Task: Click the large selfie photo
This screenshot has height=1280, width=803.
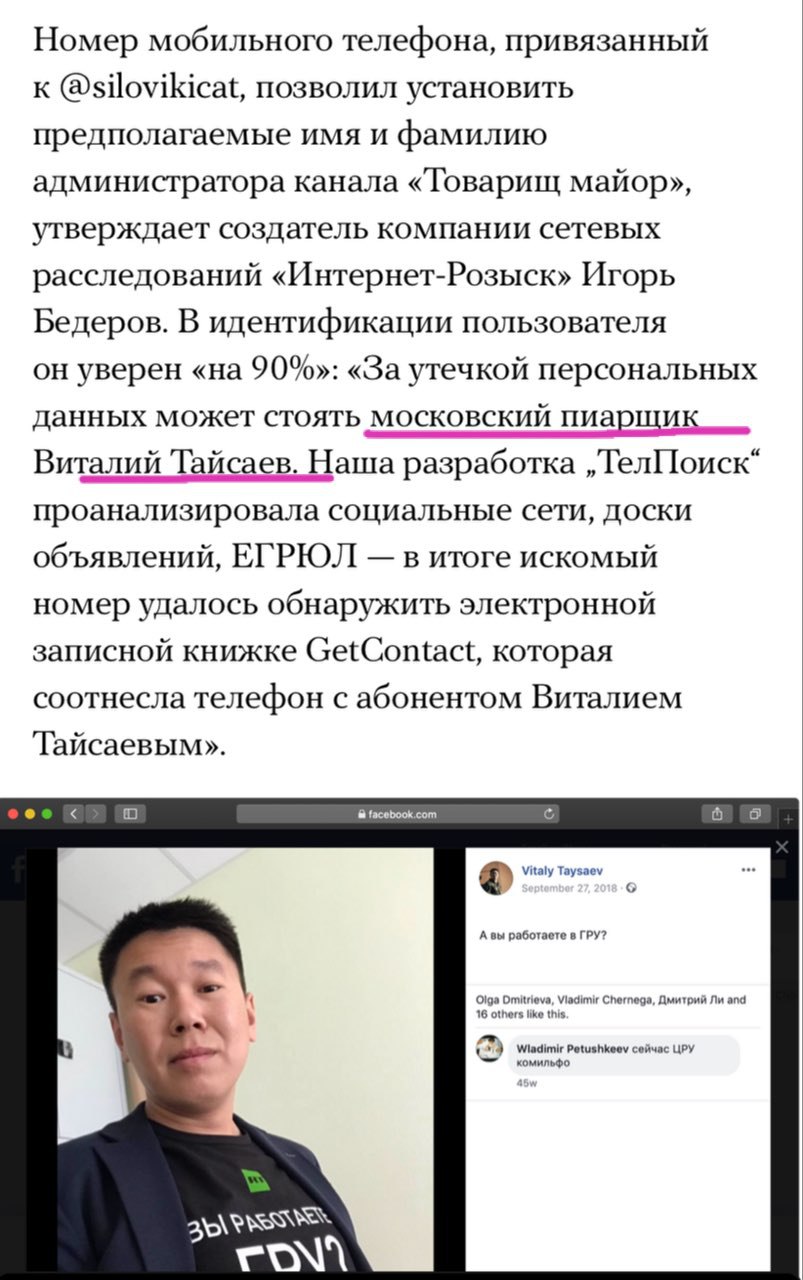Action: [x=245, y=1059]
